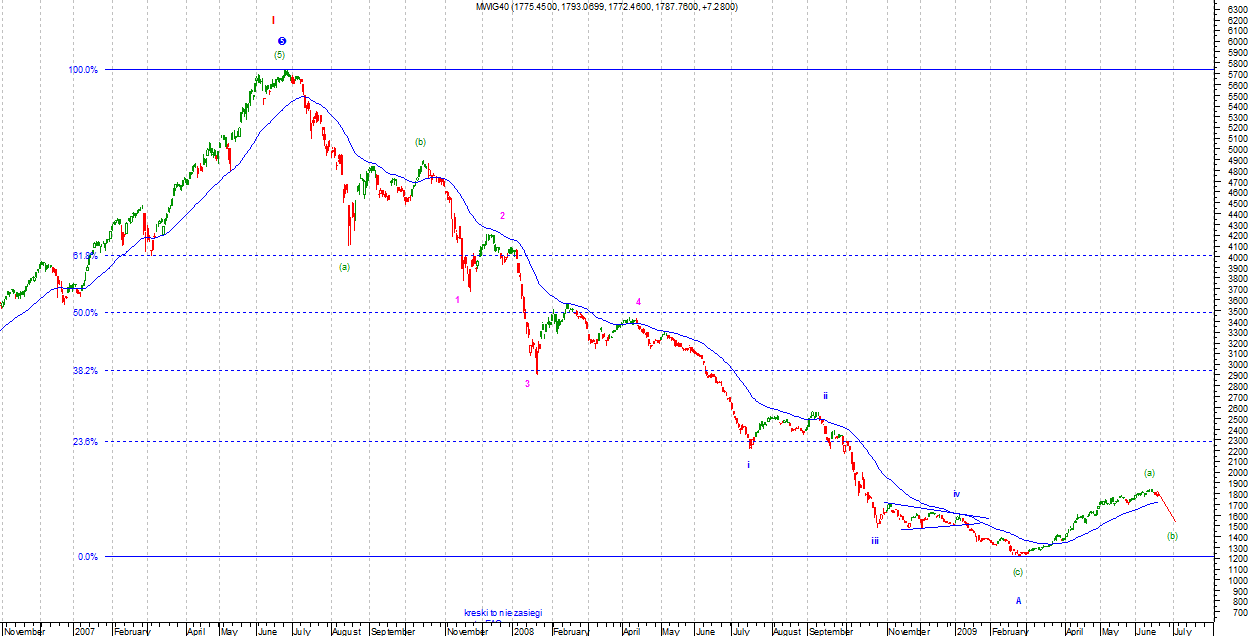Select the magenta wave 2 label
The width and height of the screenshot is (1250, 636).
502,216
